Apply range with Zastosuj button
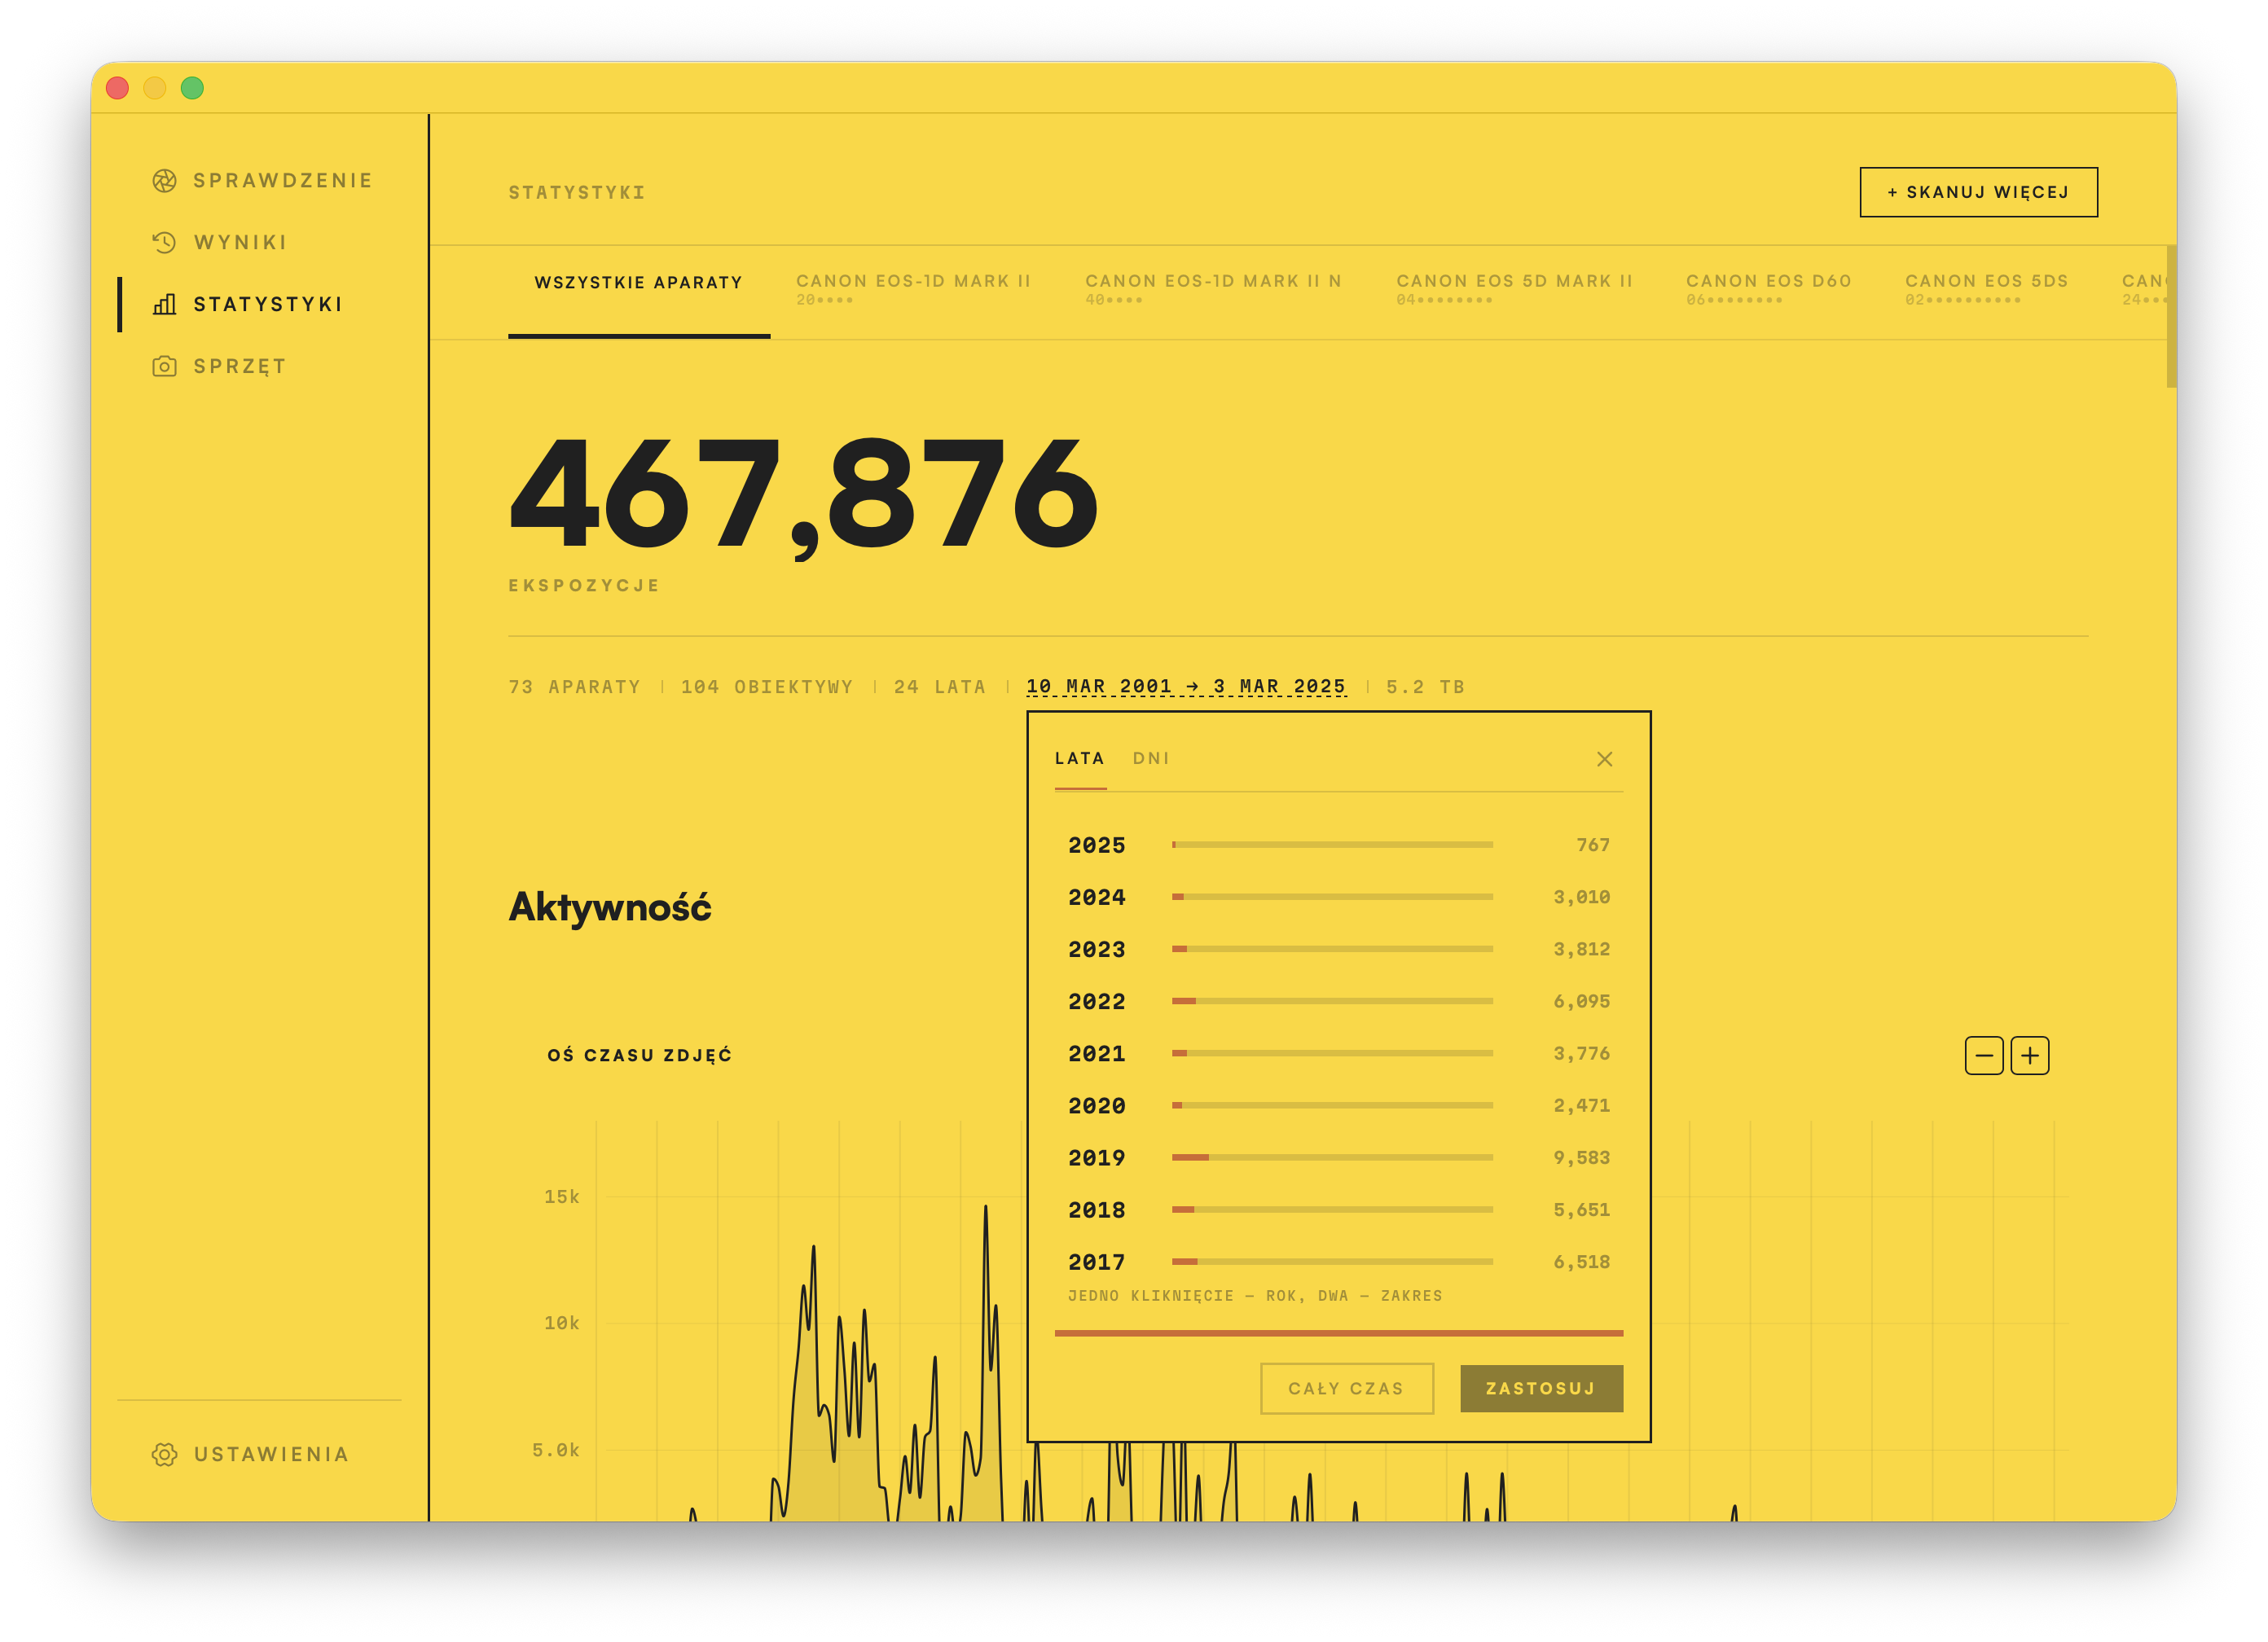This screenshot has width=2268, height=1642. point(1541,1388)
